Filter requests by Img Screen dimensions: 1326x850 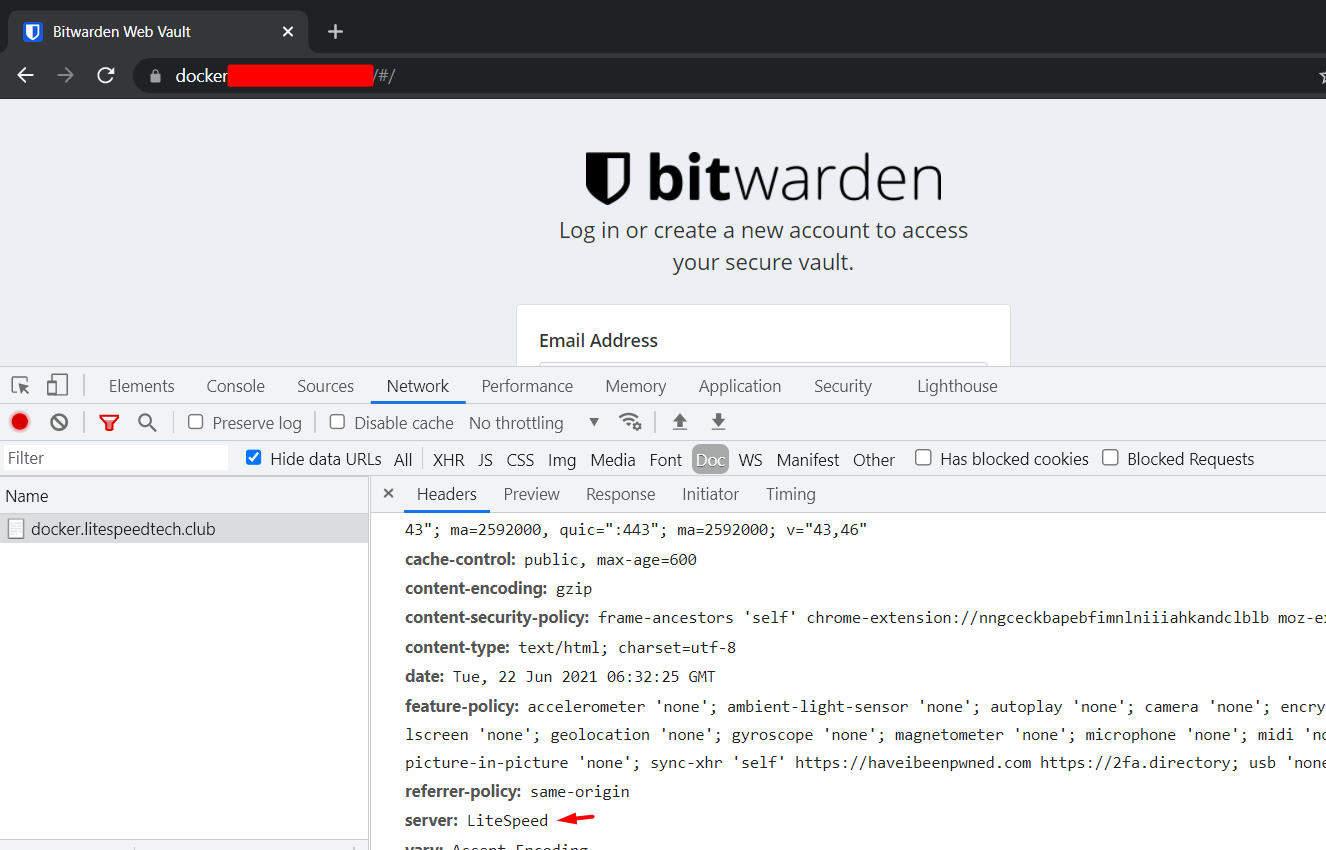tap(562, 460)
